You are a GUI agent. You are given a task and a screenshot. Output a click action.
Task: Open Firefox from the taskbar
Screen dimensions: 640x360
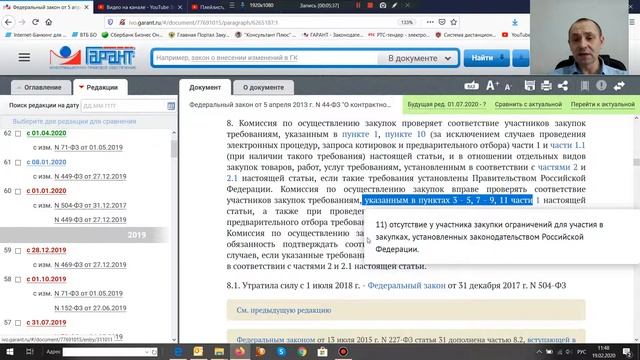[x=240, y=351]
